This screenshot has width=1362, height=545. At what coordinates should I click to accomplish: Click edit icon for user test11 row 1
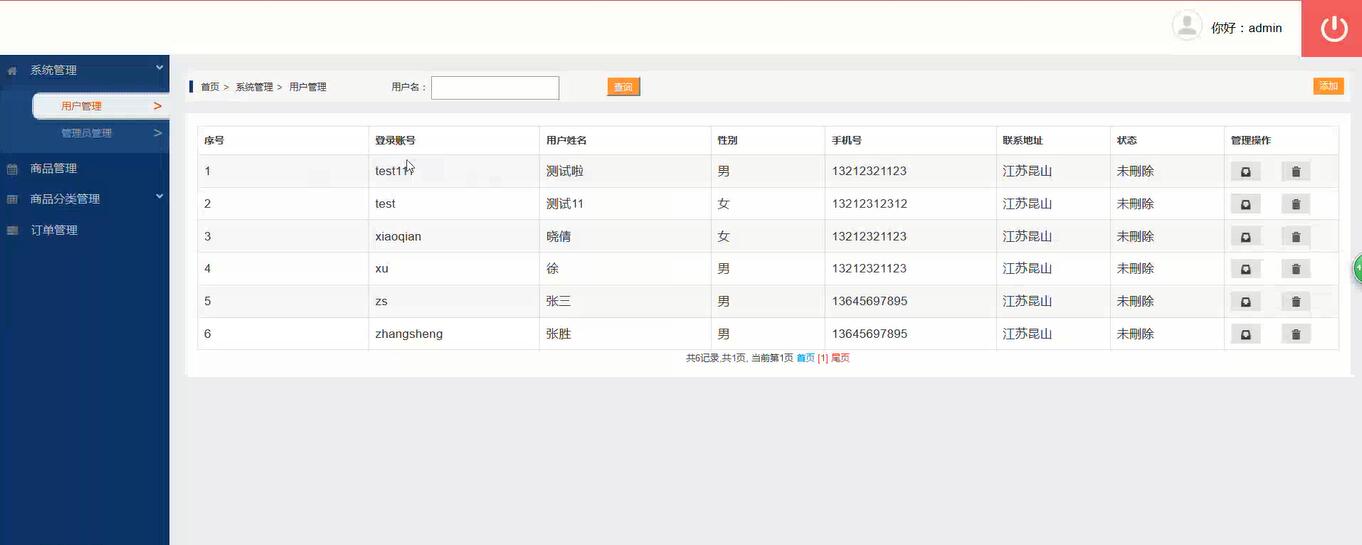pos(1246,172)
